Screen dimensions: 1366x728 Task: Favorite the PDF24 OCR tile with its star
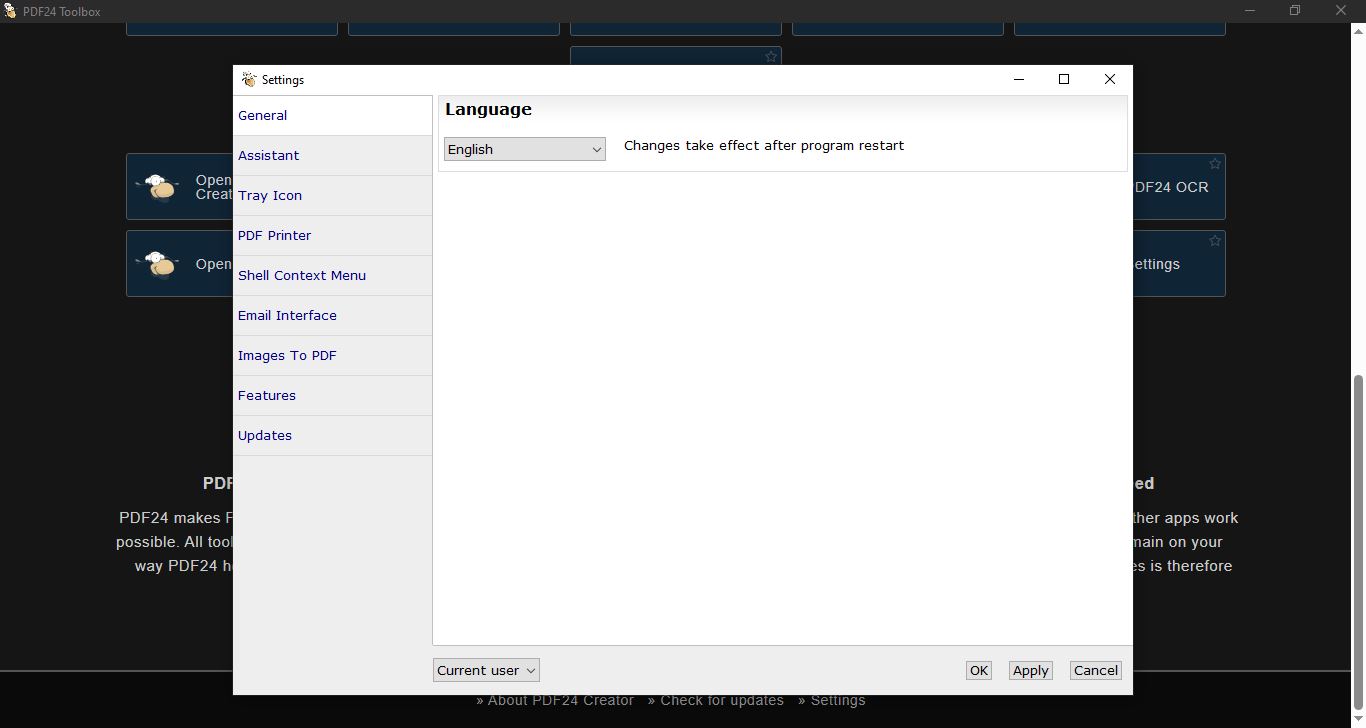click(x=1215, y=164)
